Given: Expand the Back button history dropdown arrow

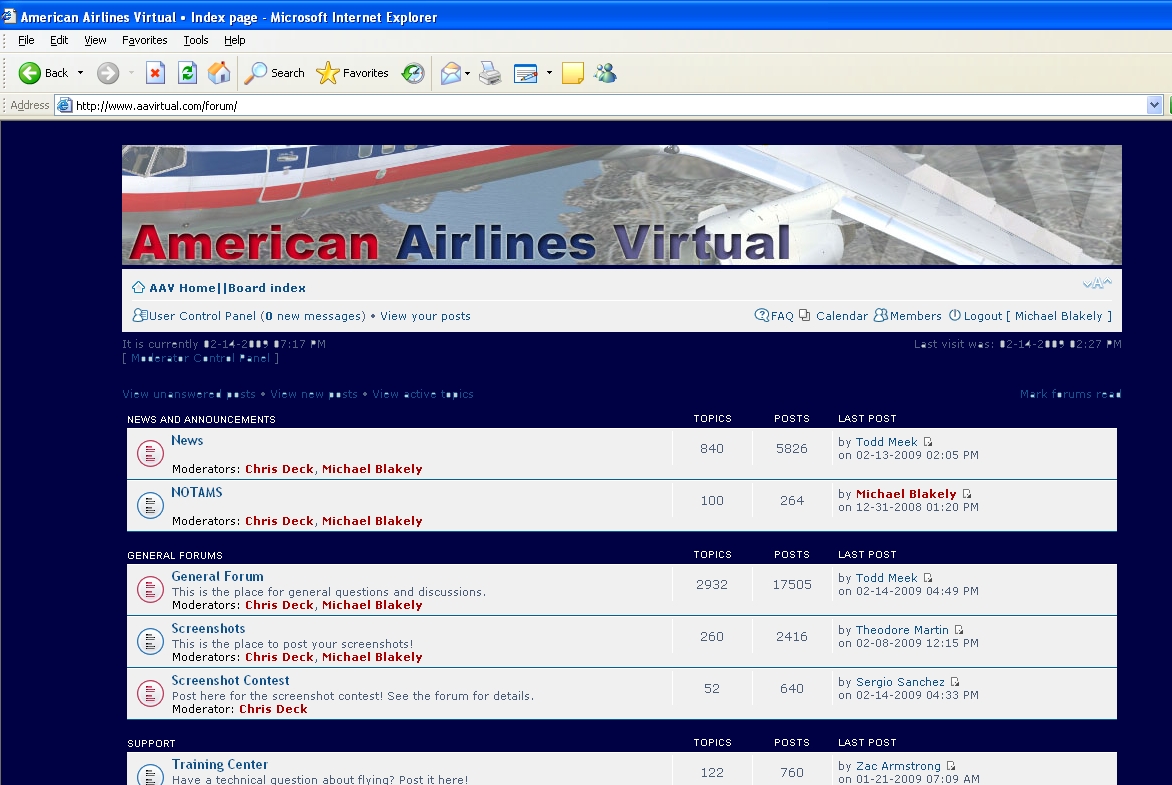Looking at the screenshot, I should pyautogui.click(x=80, y=73).
